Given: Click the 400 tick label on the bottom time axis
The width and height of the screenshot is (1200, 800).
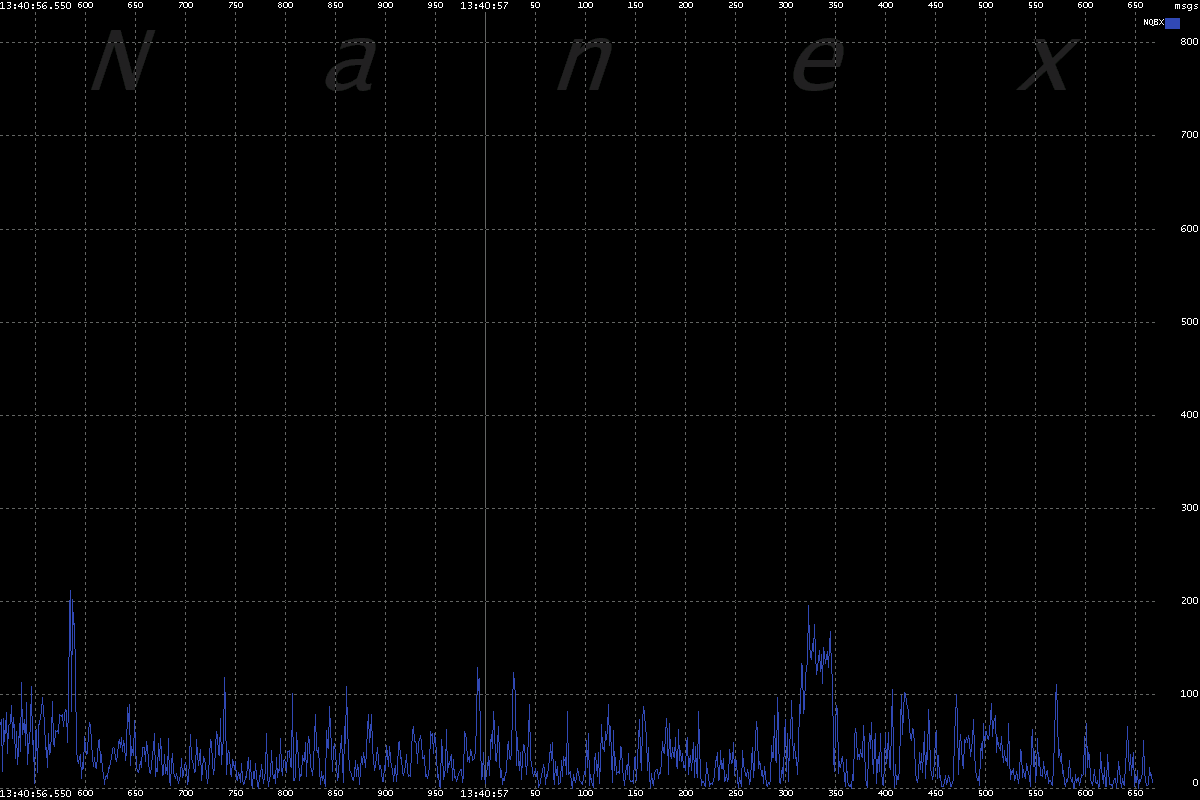Looking at the screenshot, I should [885, 793].
